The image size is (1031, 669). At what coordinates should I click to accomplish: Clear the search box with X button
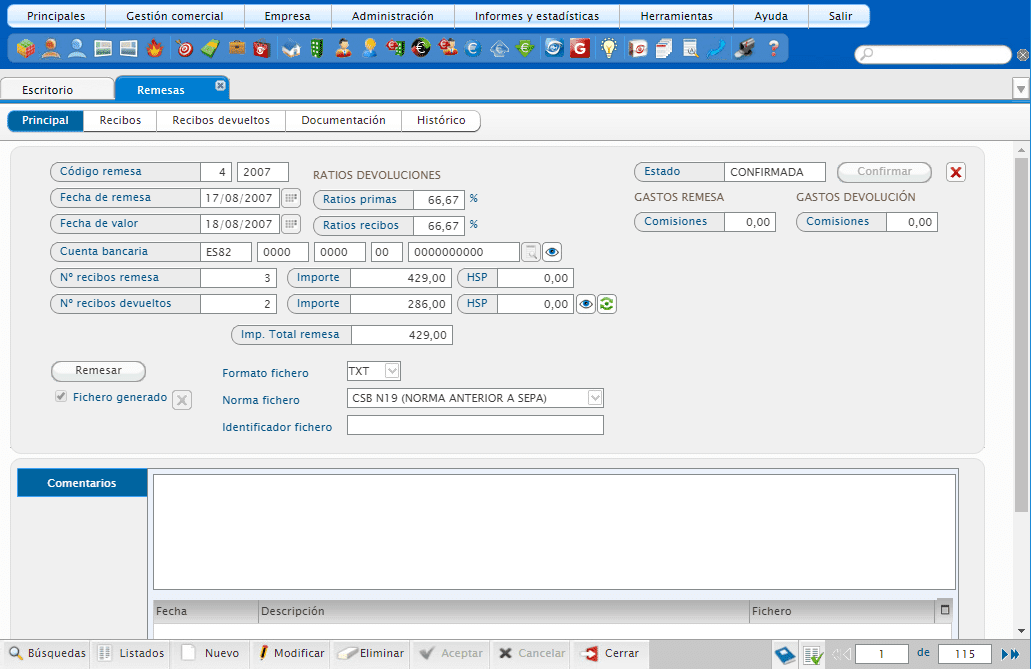click(1023, 55)
